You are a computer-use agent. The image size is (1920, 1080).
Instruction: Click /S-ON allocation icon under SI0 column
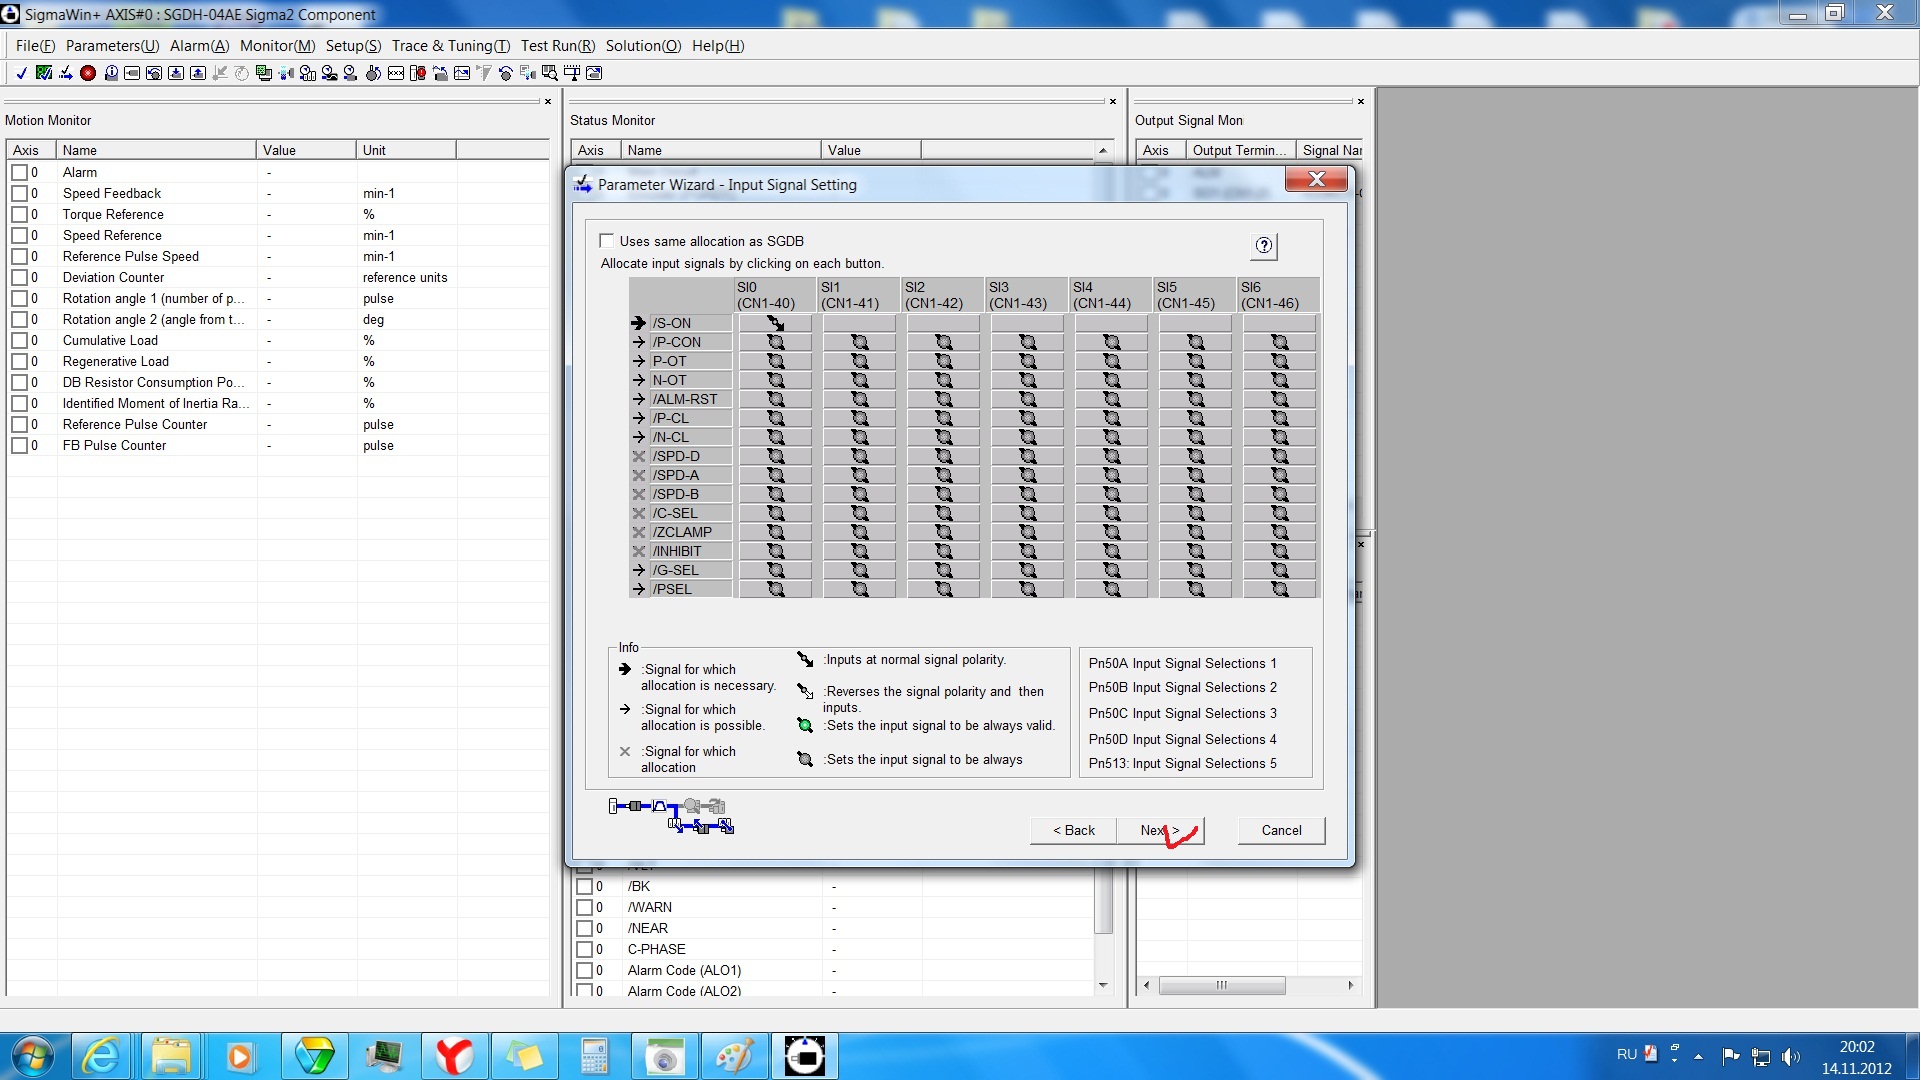click(x=775, y=323)
